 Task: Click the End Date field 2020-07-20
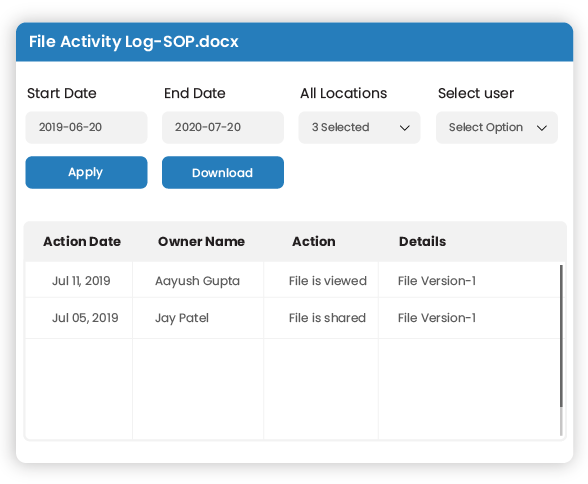(223, 127)
